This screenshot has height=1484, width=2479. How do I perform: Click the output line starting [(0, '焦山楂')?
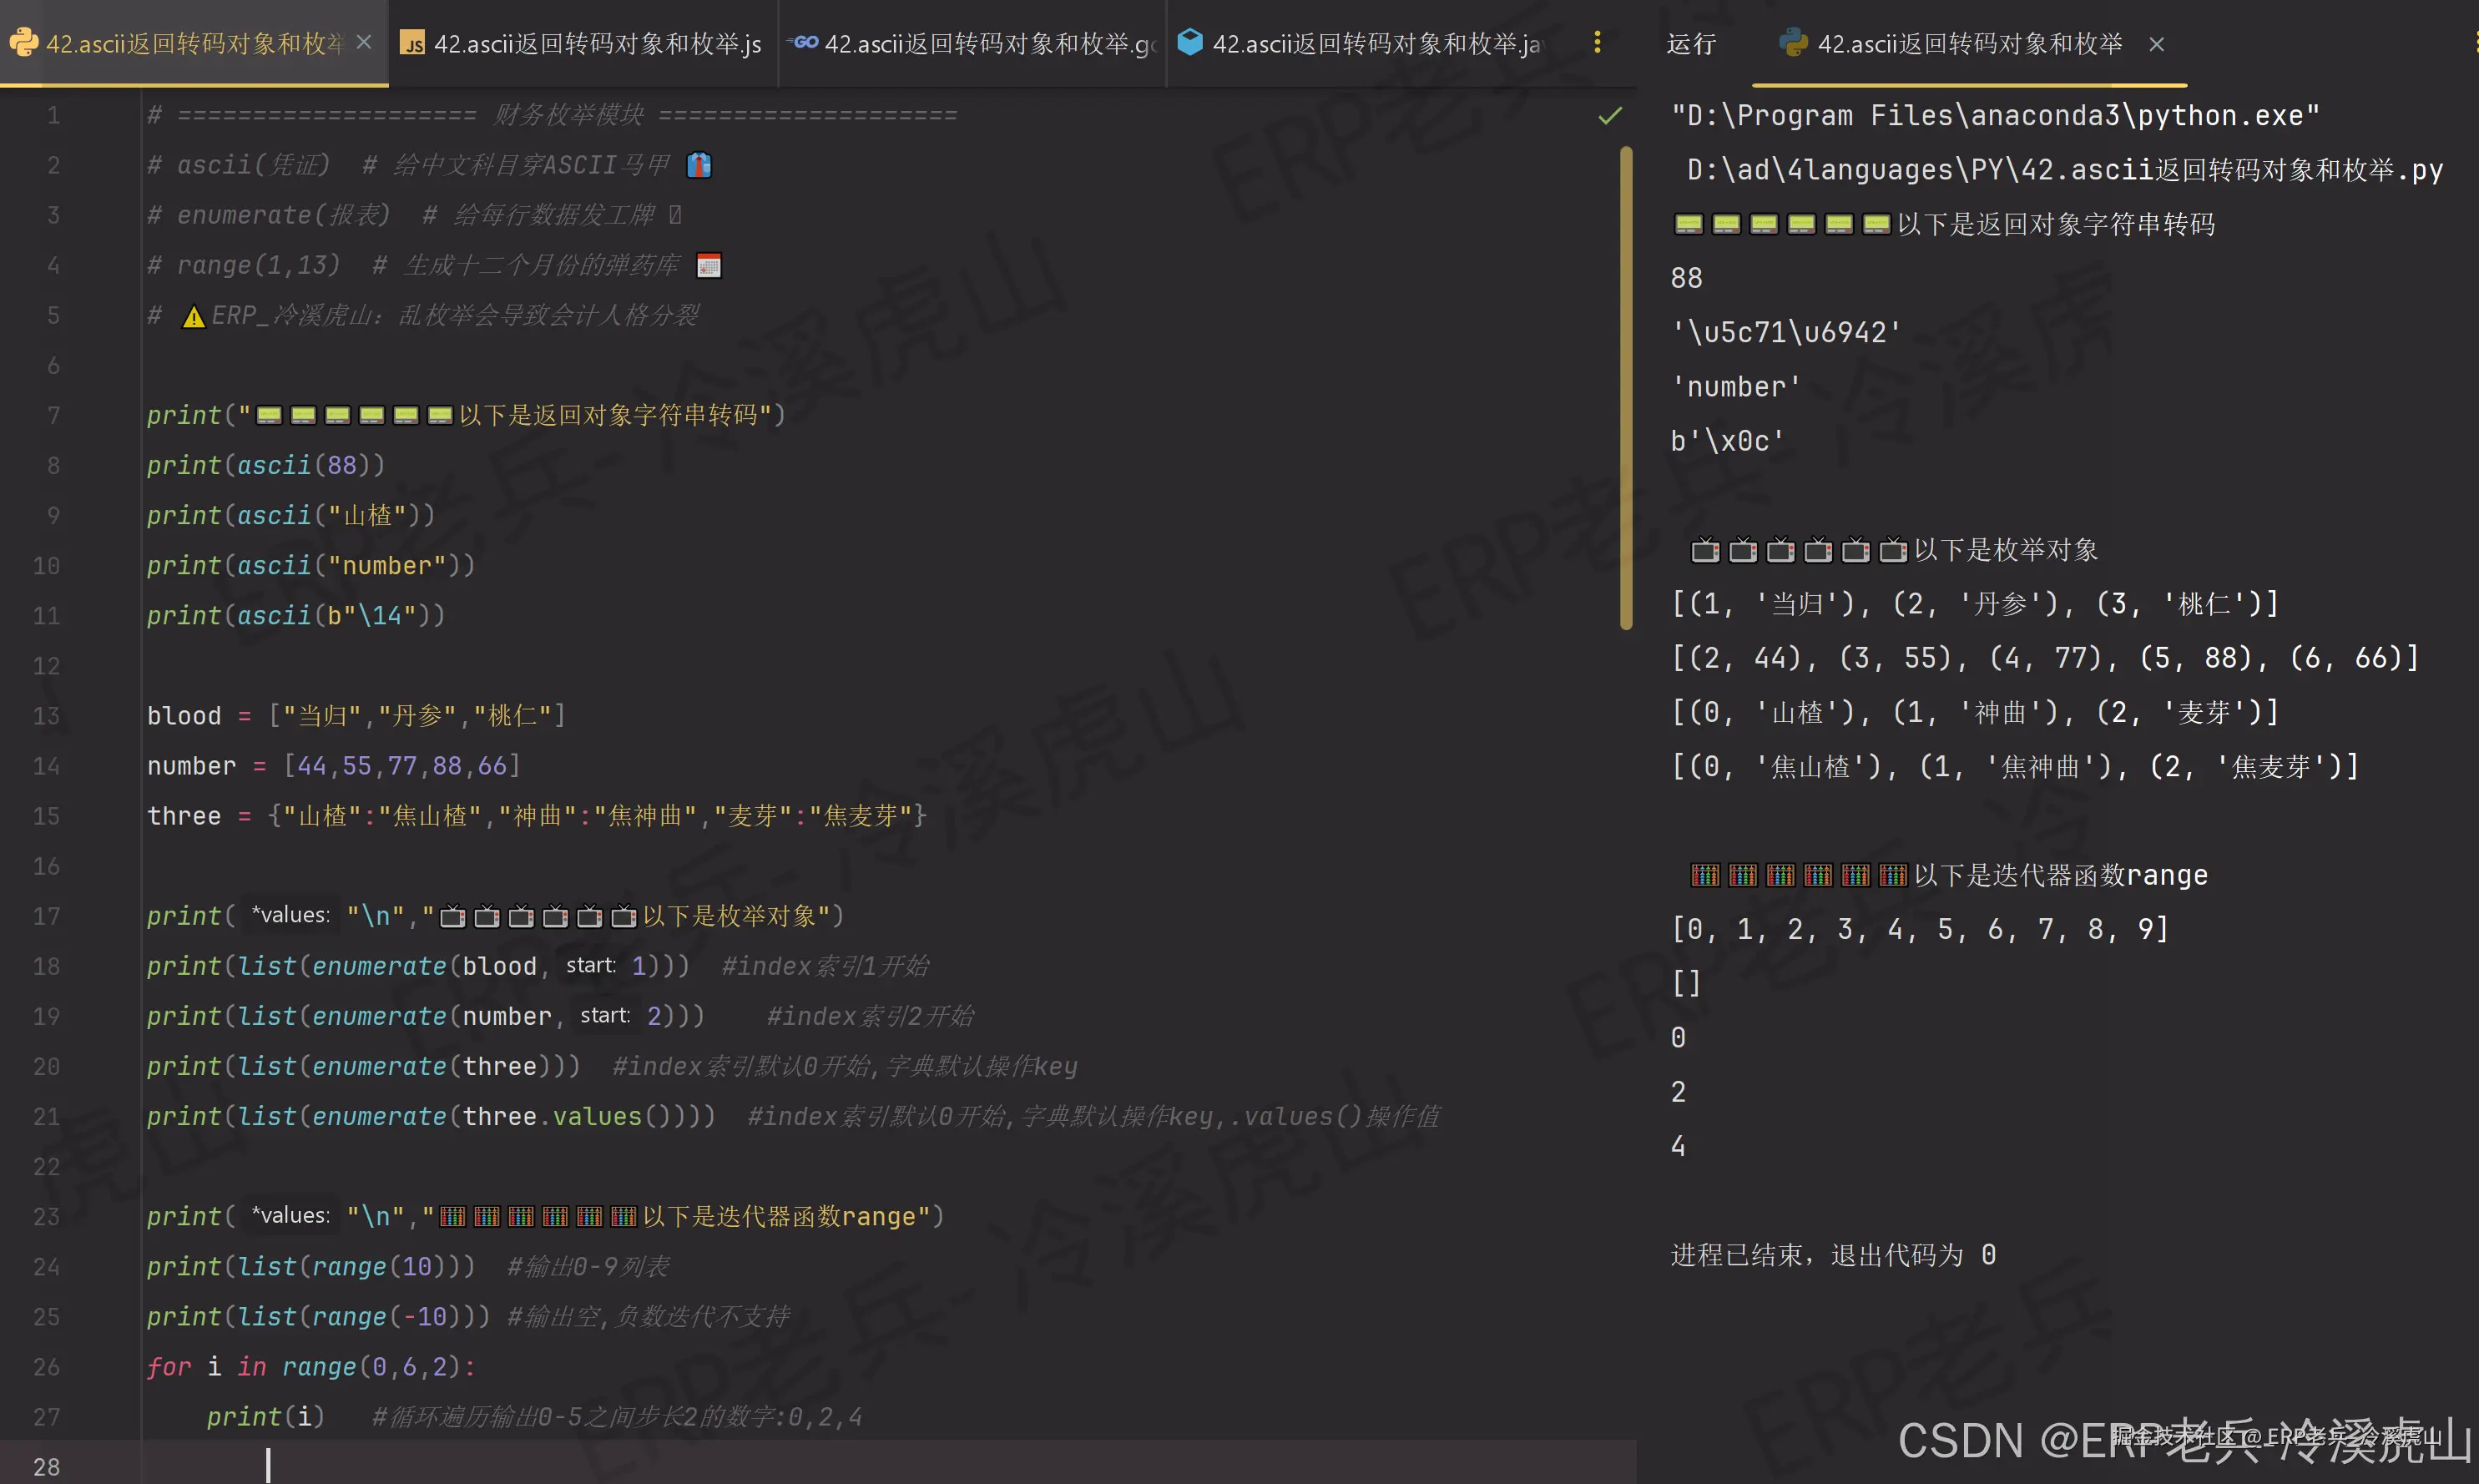[2015, 767]
